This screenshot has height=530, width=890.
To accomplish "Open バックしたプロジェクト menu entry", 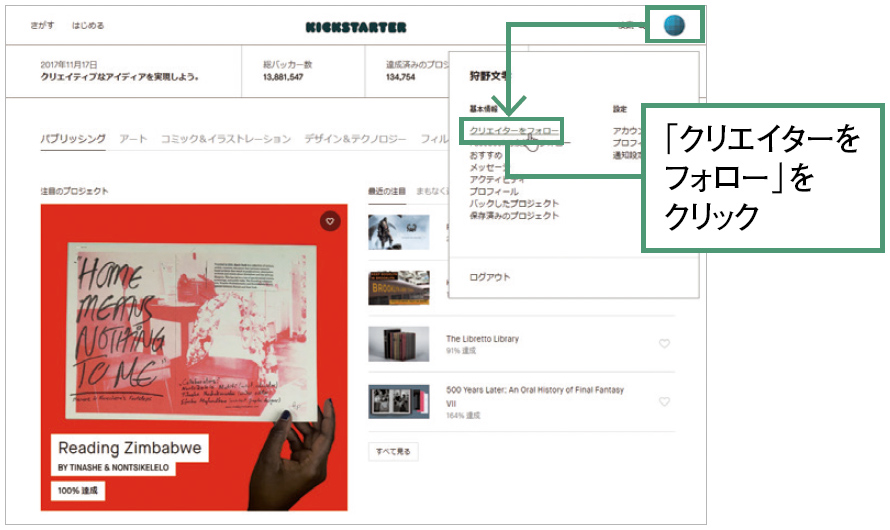I will tap(514, 203).
